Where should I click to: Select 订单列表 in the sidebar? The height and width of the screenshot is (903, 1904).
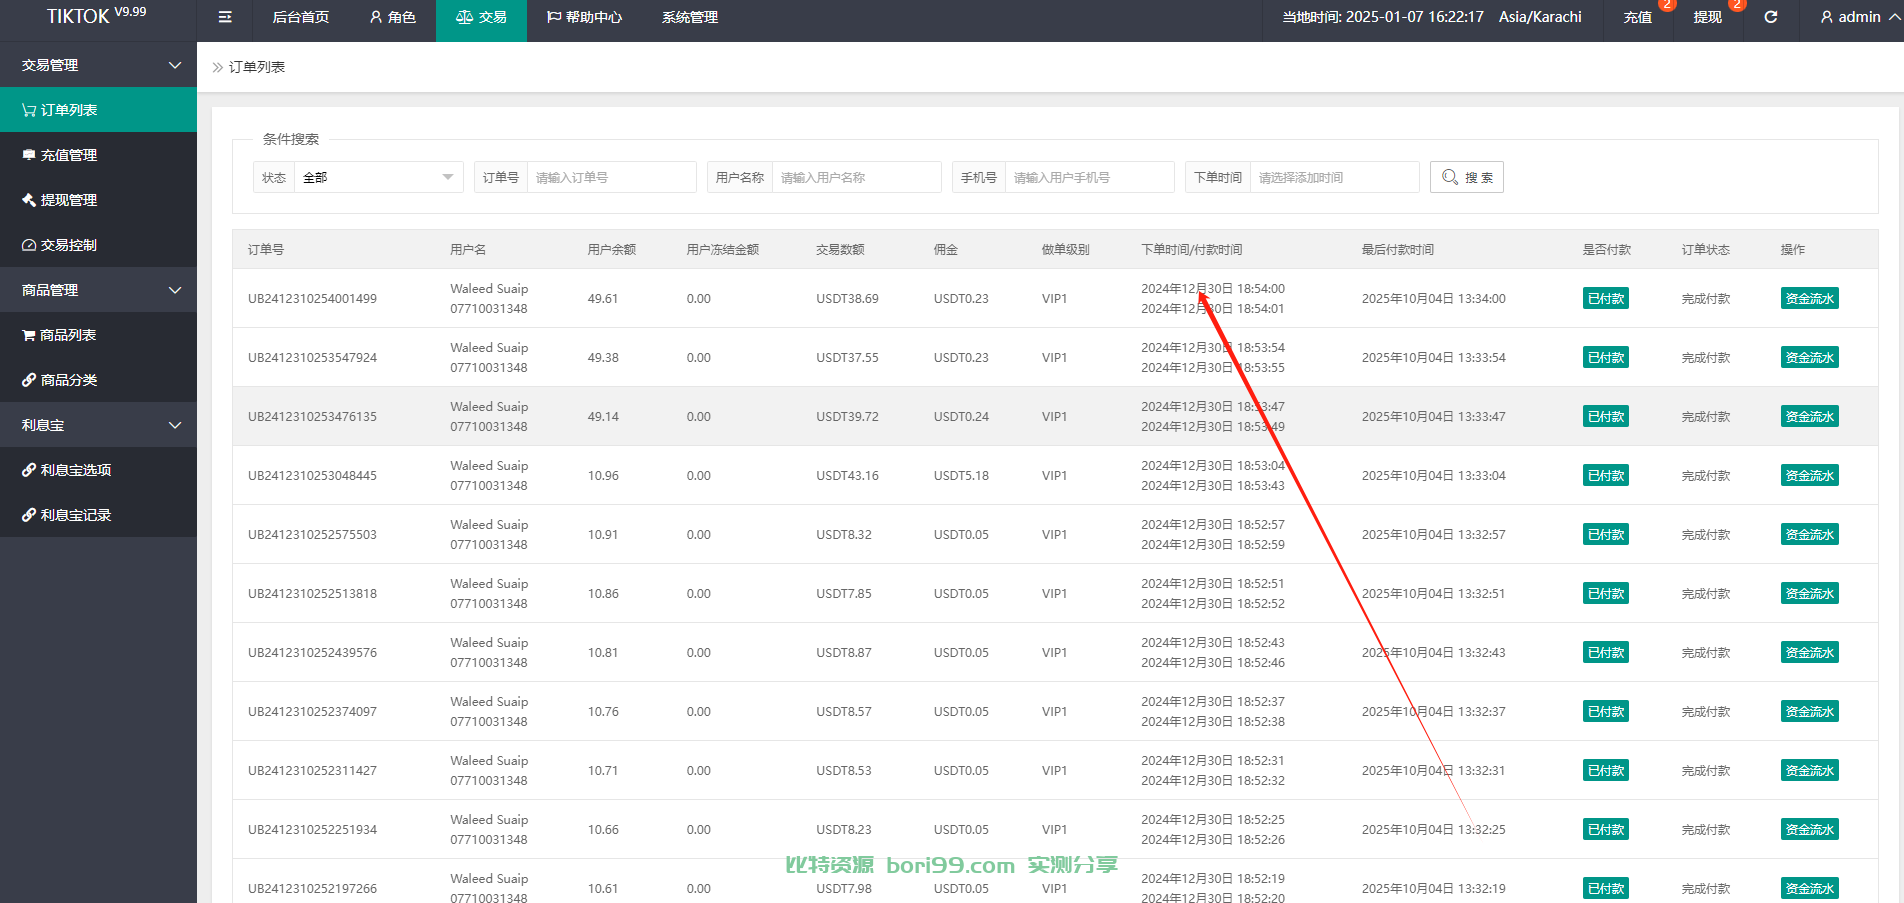98,110
